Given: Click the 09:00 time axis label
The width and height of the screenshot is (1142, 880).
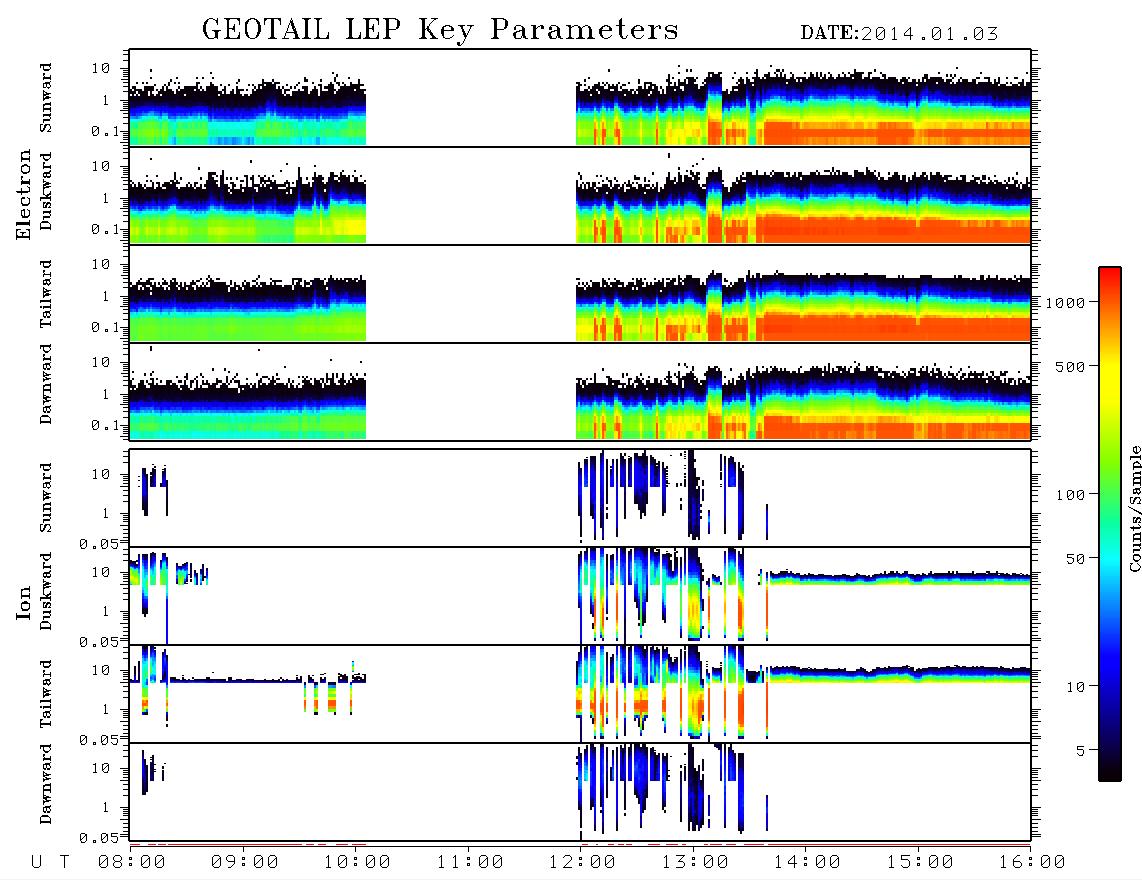Looking at the screenshot, I should click(x=245, y=863).
